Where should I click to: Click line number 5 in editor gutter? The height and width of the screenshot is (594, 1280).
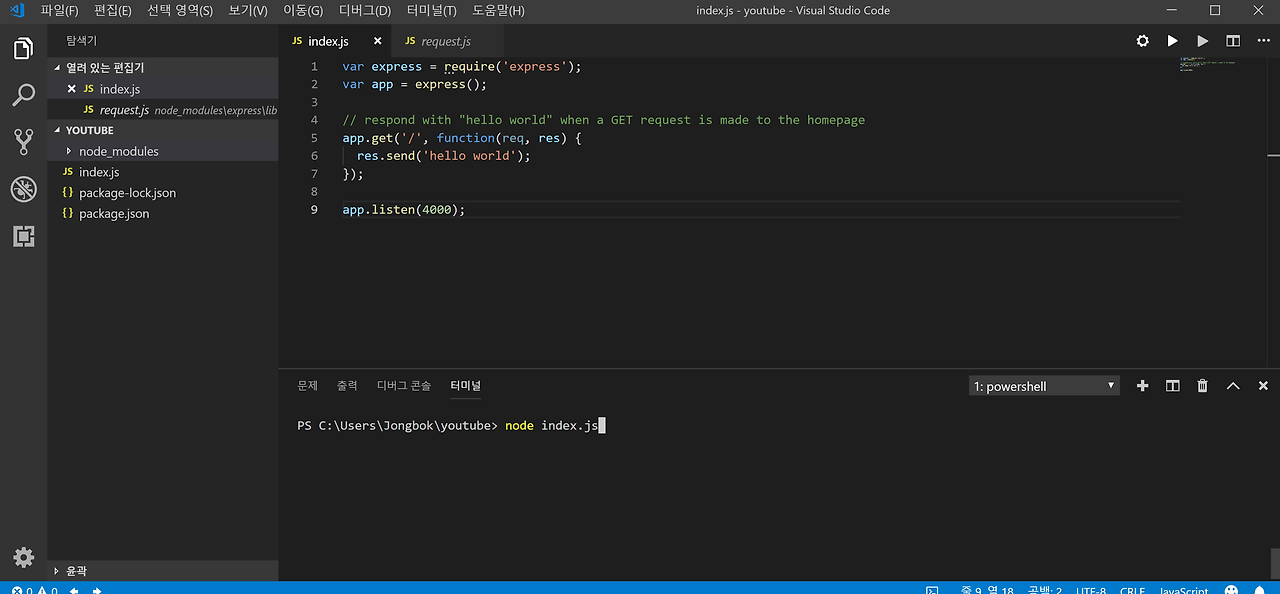314,138
